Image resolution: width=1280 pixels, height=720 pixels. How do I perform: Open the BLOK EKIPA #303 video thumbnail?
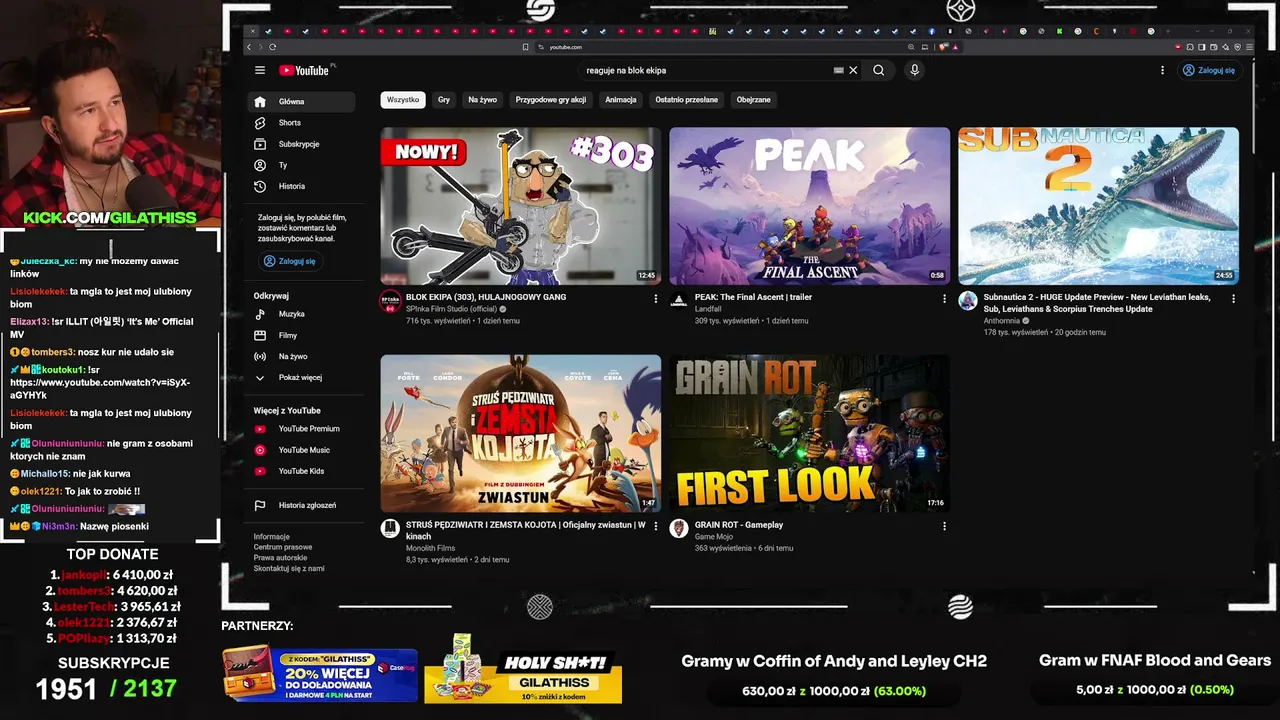520,206
